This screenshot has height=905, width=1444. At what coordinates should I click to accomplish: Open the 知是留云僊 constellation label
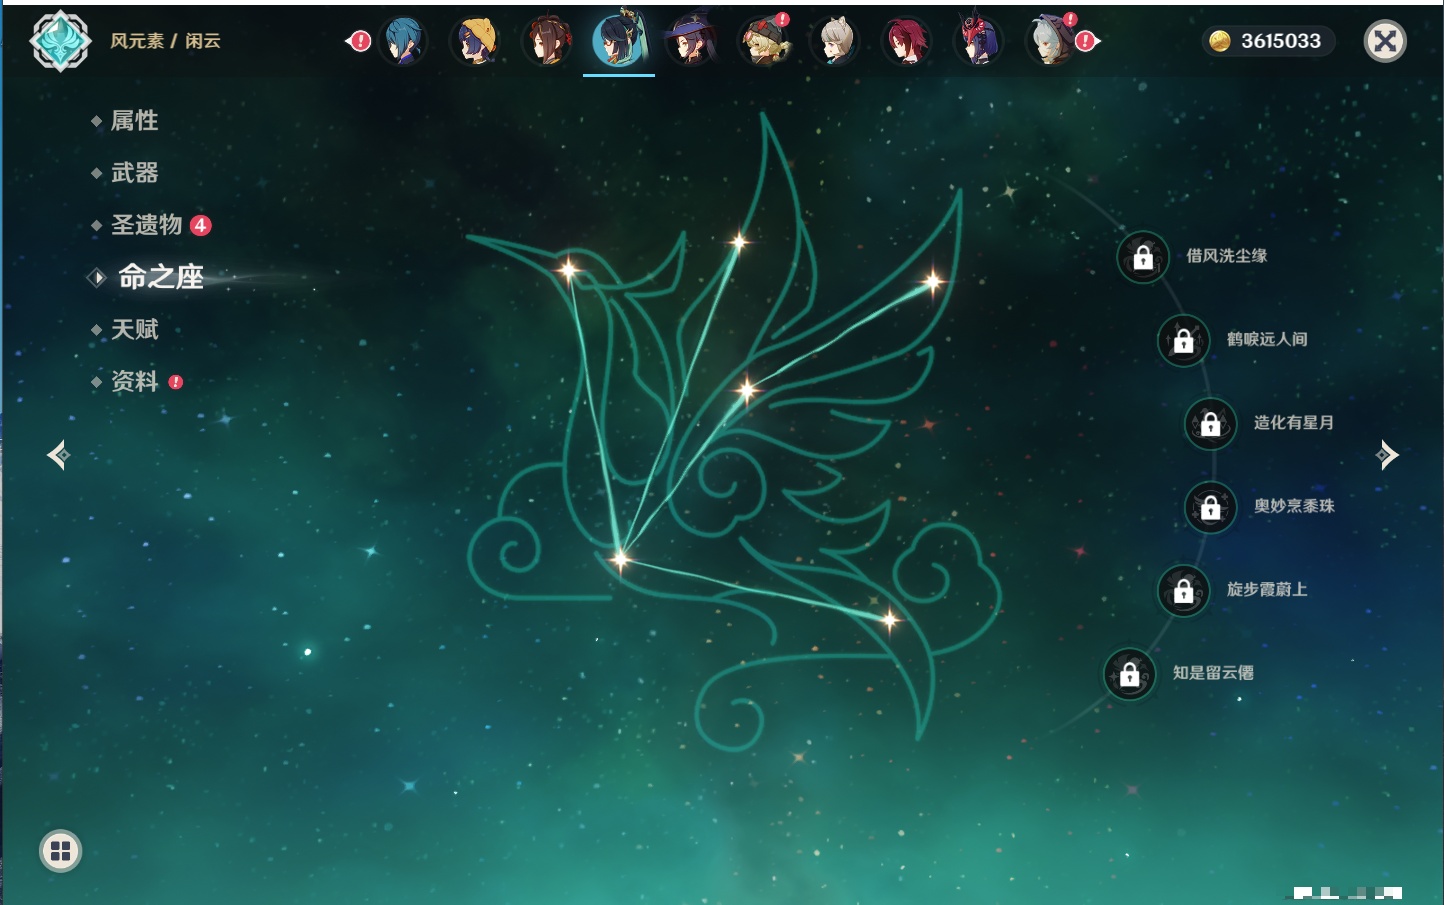pos(1213,673)
